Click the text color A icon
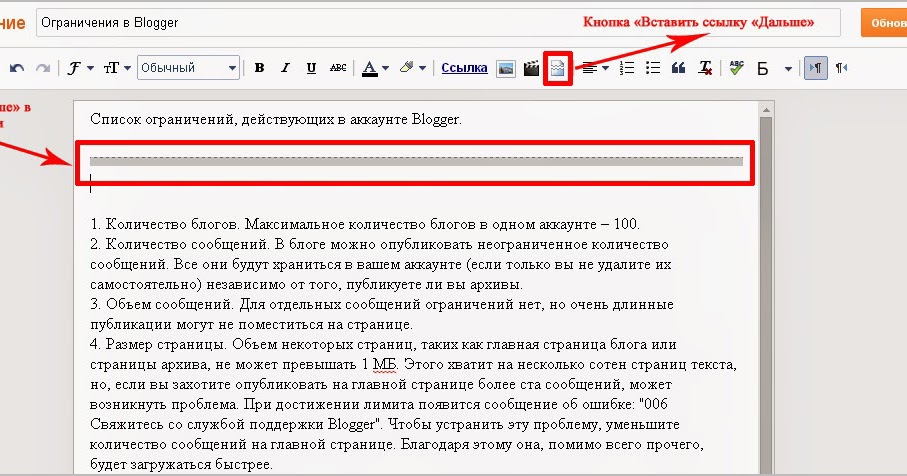 click(x=370, y=68)
